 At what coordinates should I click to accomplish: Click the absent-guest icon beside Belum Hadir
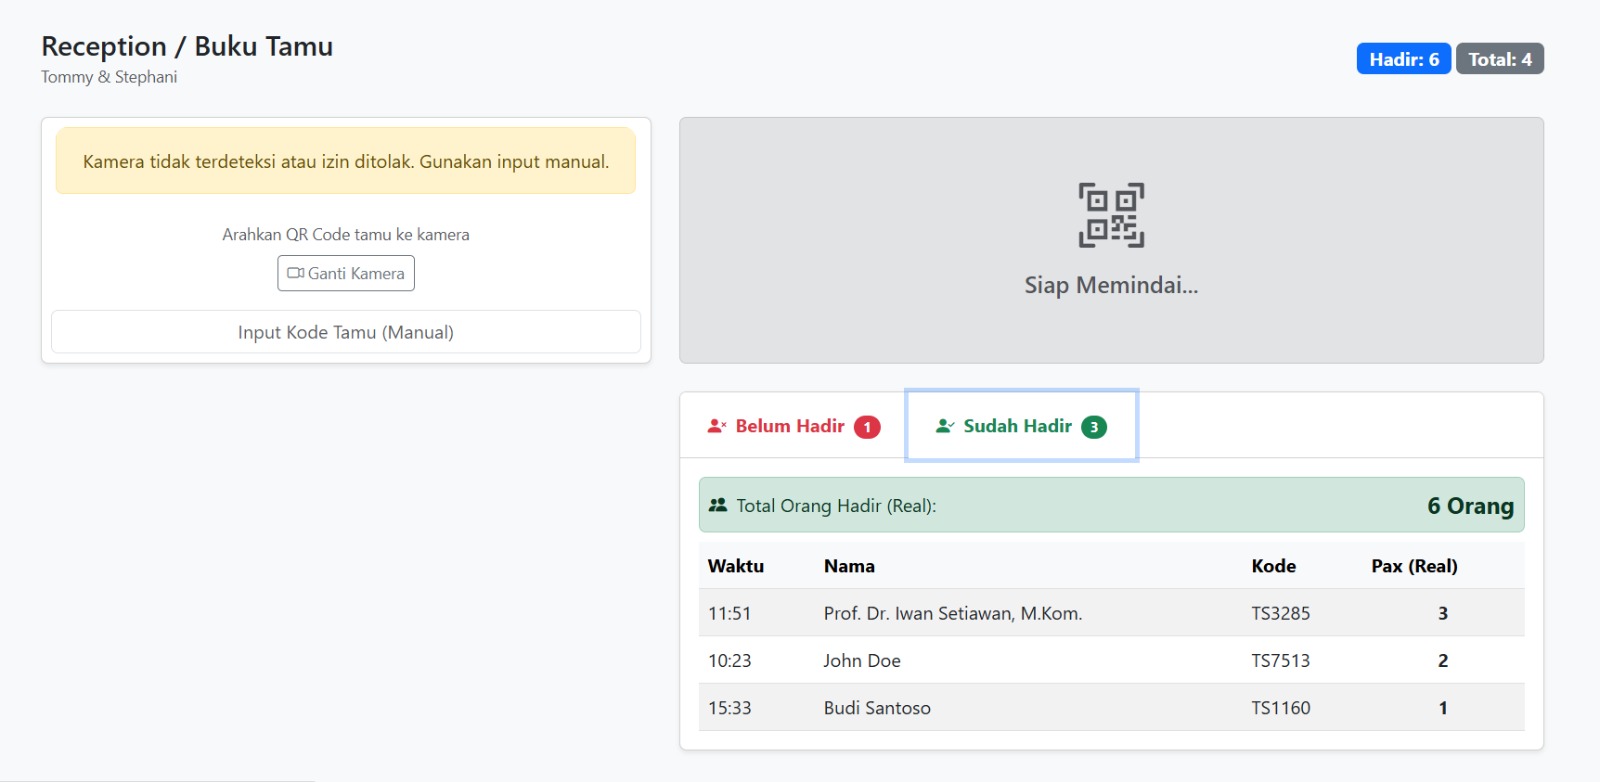(x=717, y=426)
